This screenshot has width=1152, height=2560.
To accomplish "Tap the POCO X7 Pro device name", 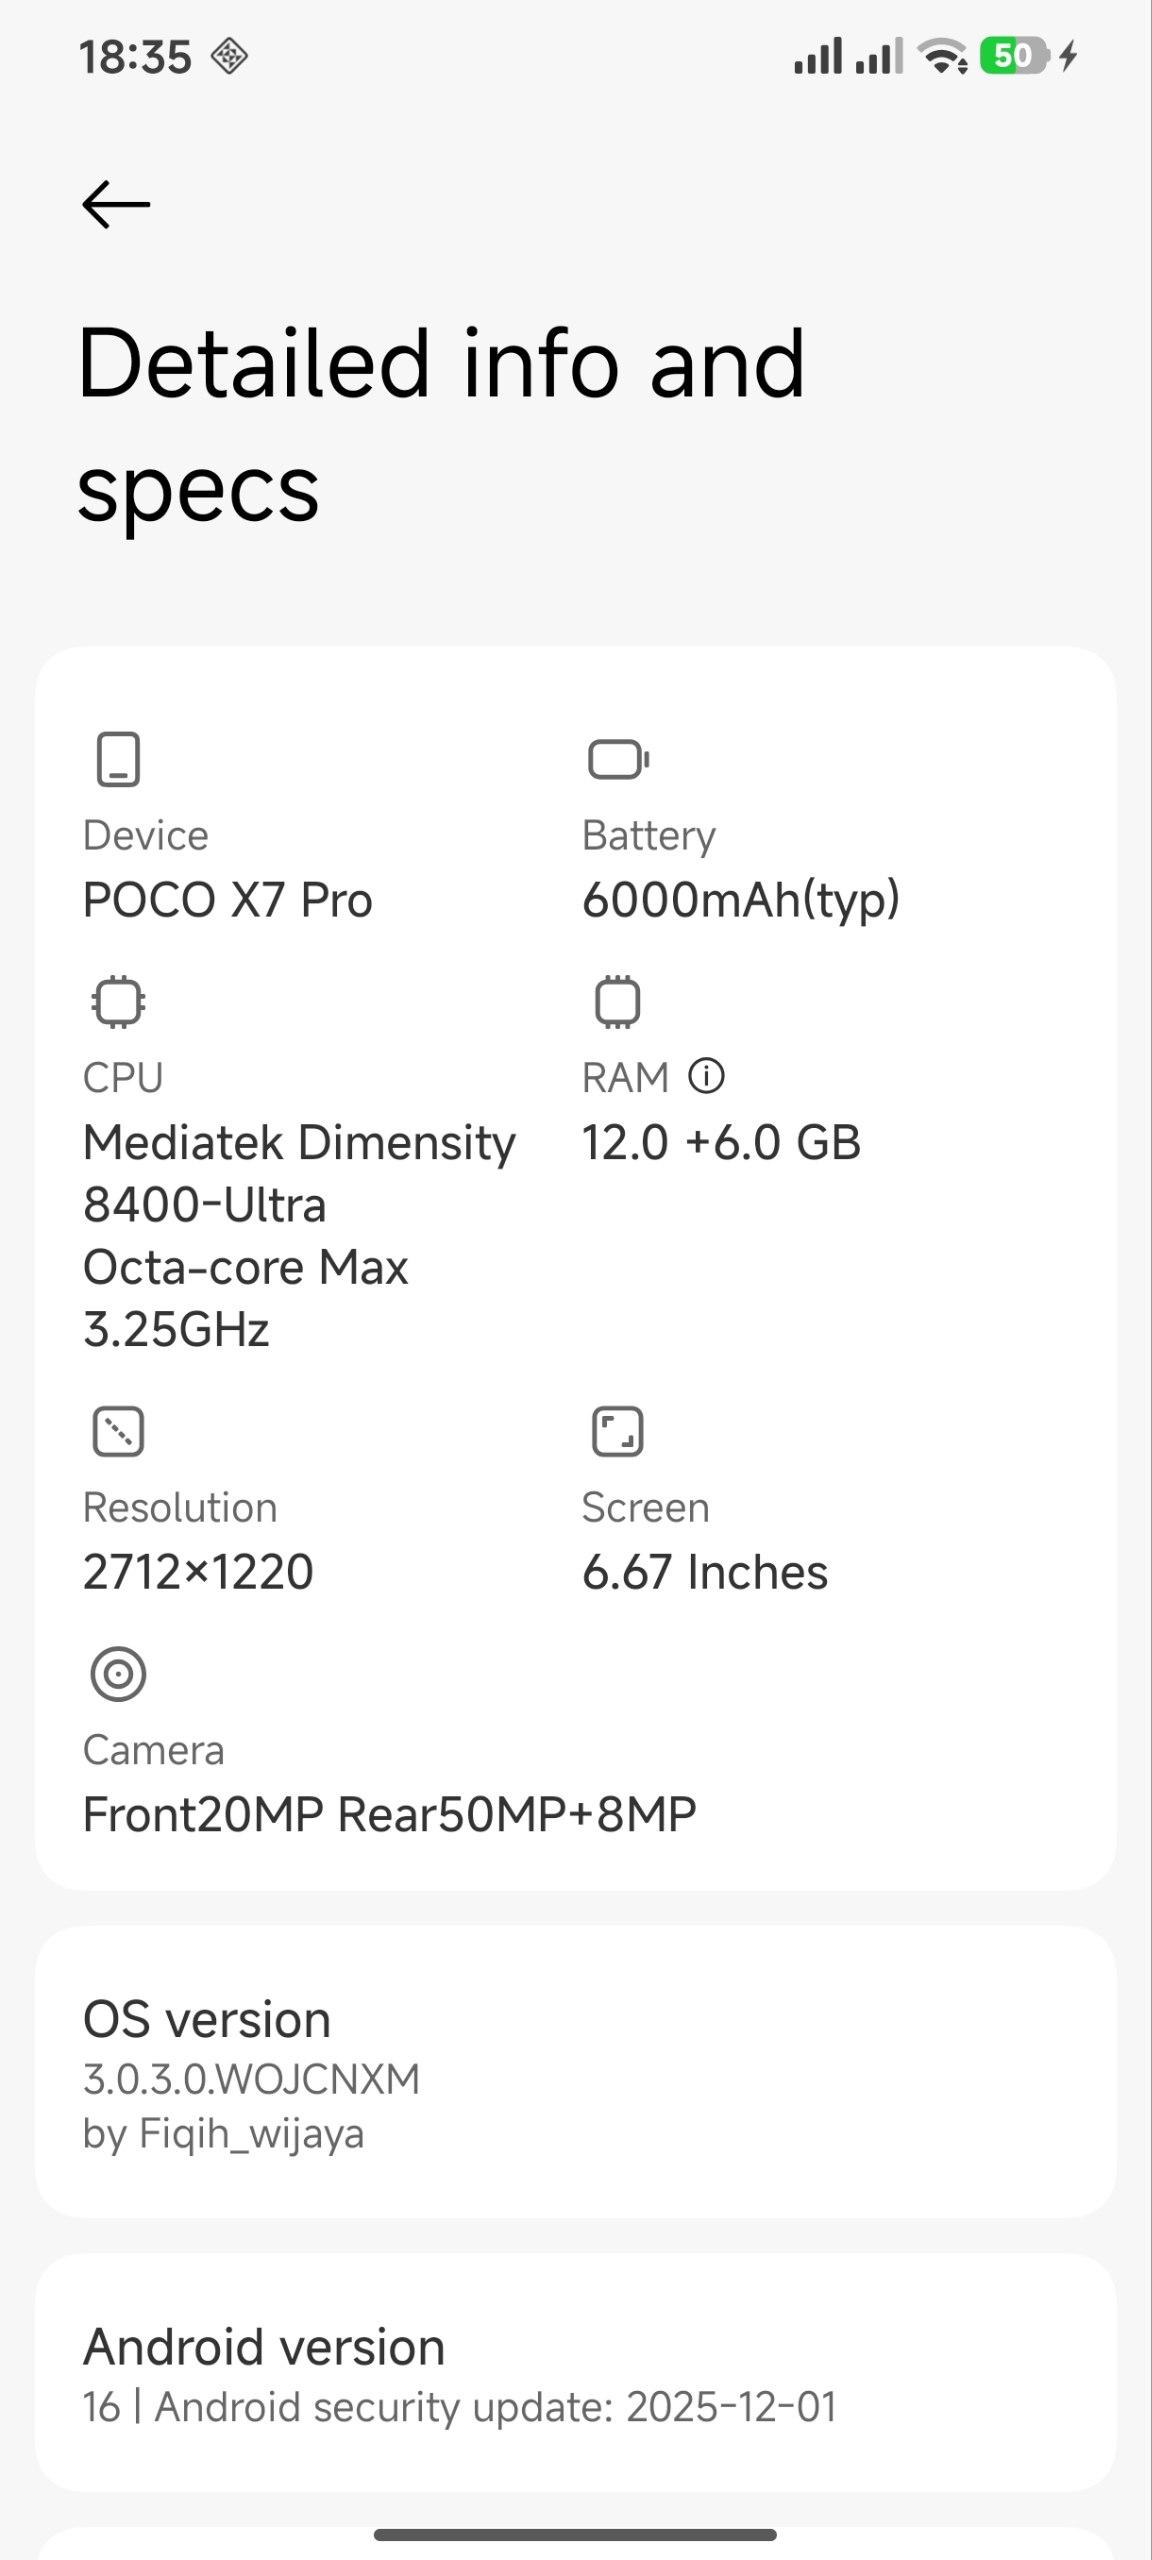I will (228, 900).
